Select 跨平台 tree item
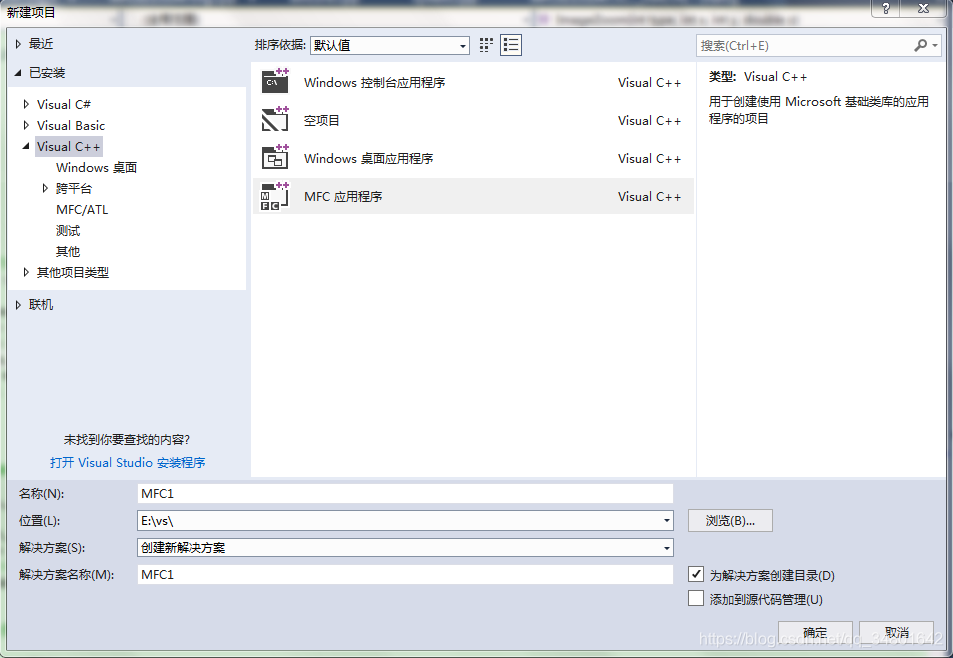Screen dimensions: 953x658 tap(74, 188)
